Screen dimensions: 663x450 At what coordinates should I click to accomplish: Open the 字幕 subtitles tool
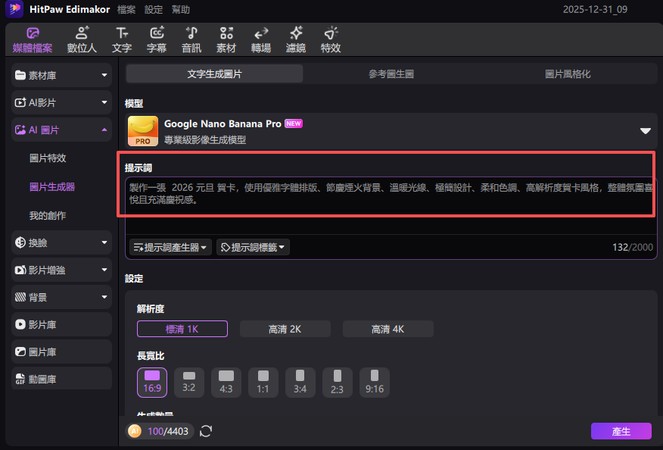(x=156, y=40)
